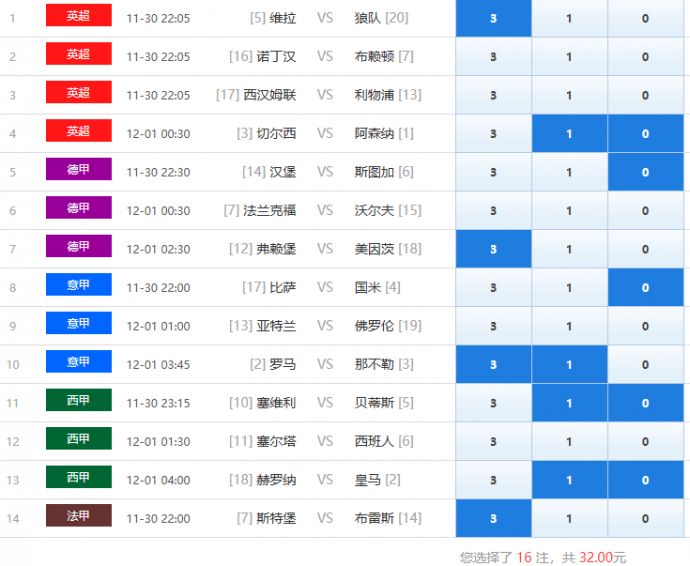Choose the 3 option for 塞维利 vs 贝蒂斯
690x566 pixels.
tap(493, 403)
